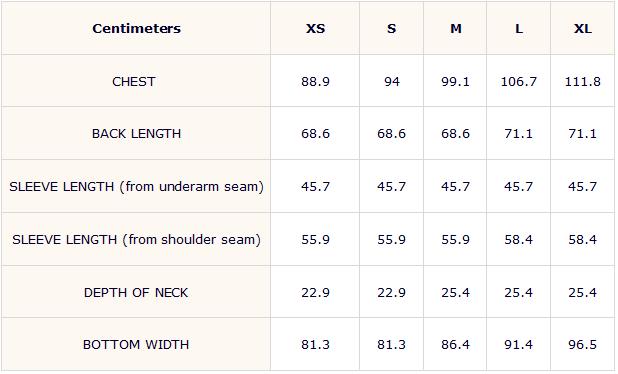Click the chest value 88.9 for XS
618x374 pixels.
pyautogui.click(x=315, y=82)
